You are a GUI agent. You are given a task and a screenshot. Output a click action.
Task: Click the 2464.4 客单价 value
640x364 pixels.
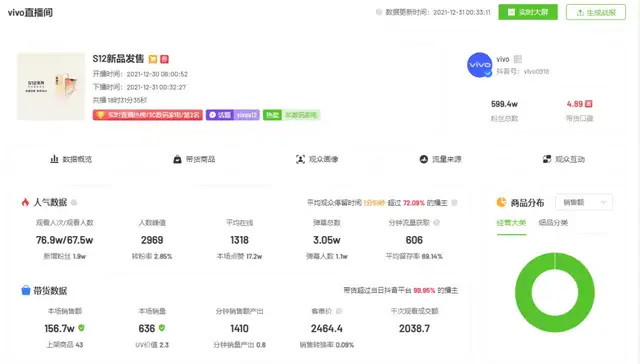(x=327, y=328)
